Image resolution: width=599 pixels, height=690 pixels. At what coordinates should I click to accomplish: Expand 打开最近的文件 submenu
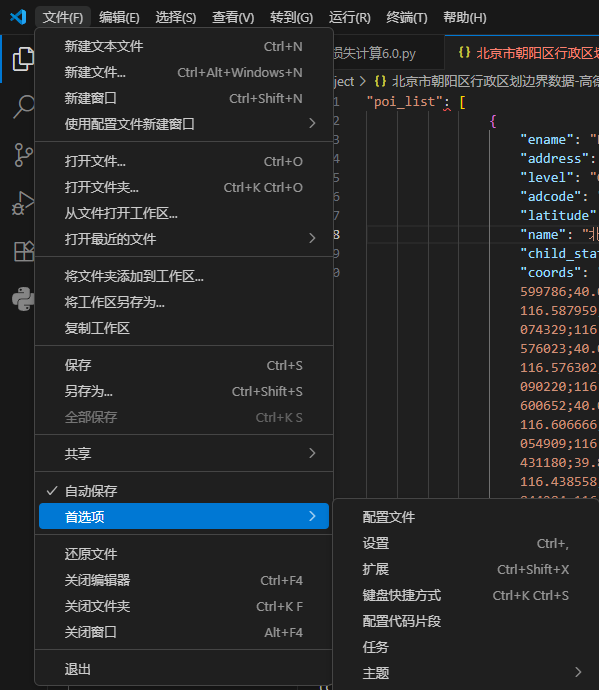[x=184, y=239]
